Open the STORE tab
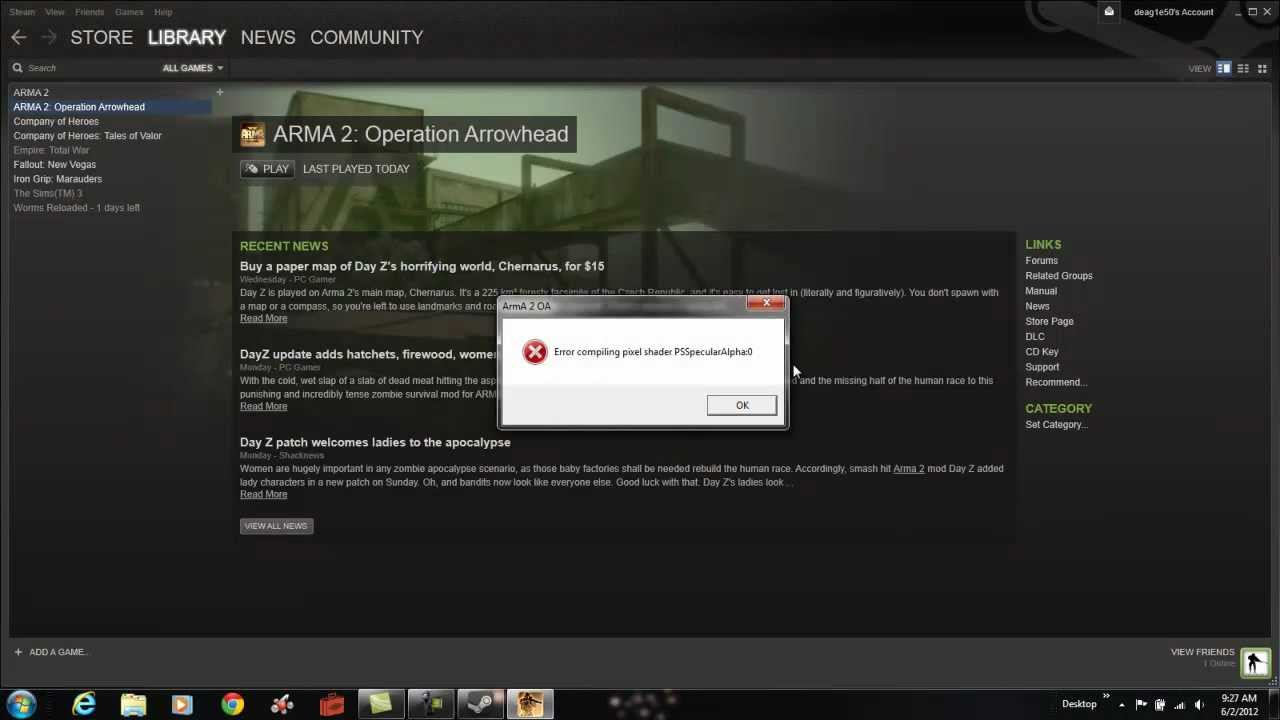 pyautogui.click(x=101, y=37)
